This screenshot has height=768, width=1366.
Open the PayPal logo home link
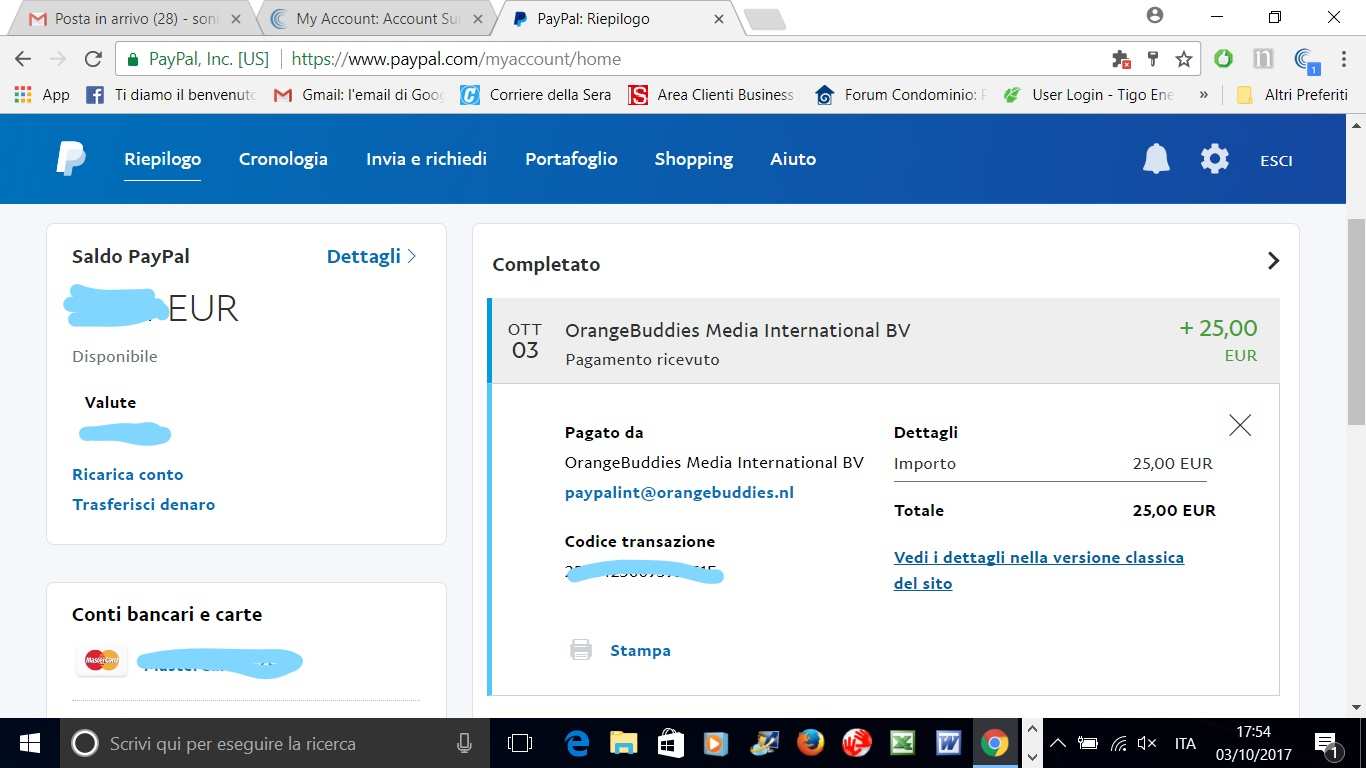click(71, 159)
